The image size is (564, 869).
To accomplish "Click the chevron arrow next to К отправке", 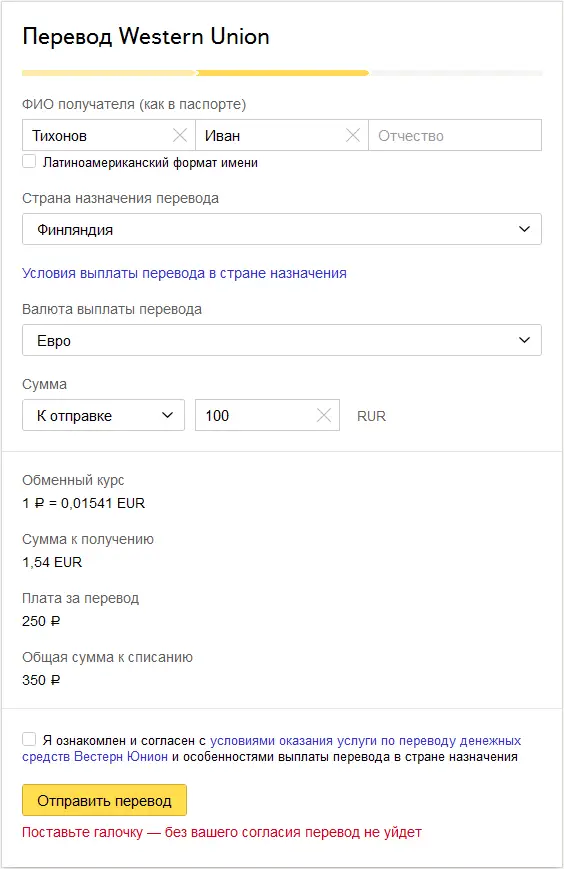I will [x=167, y=415].
